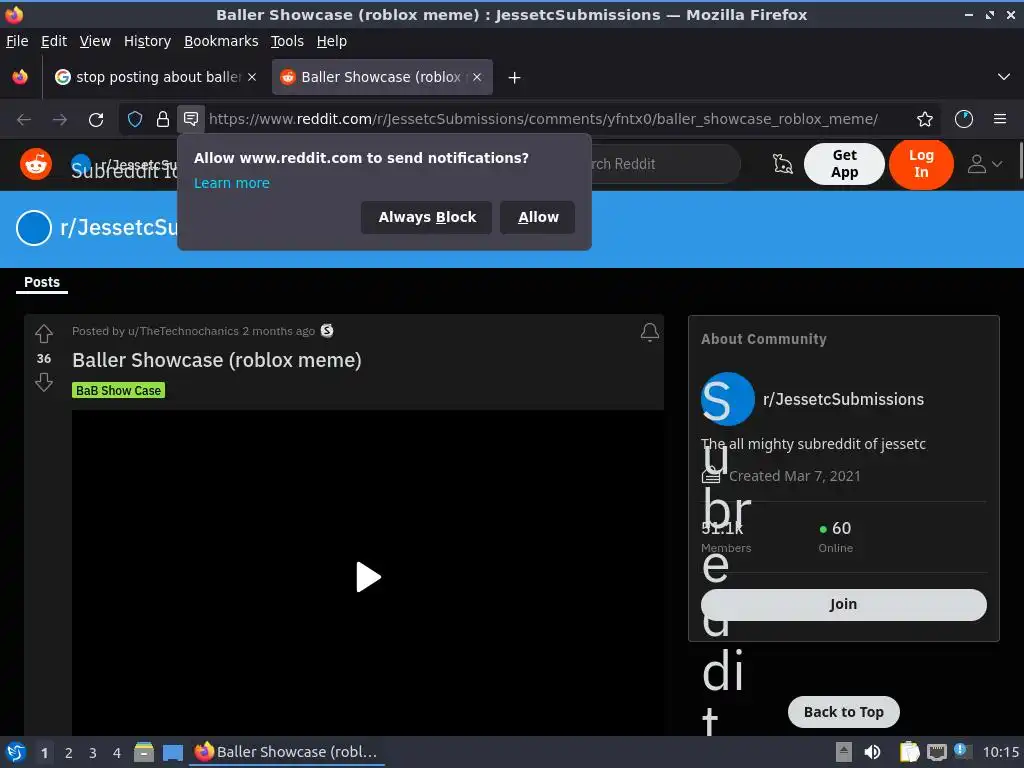Click the clipboard tray icon
This screenshot has height=768, width=1024.
click(909, 752)
